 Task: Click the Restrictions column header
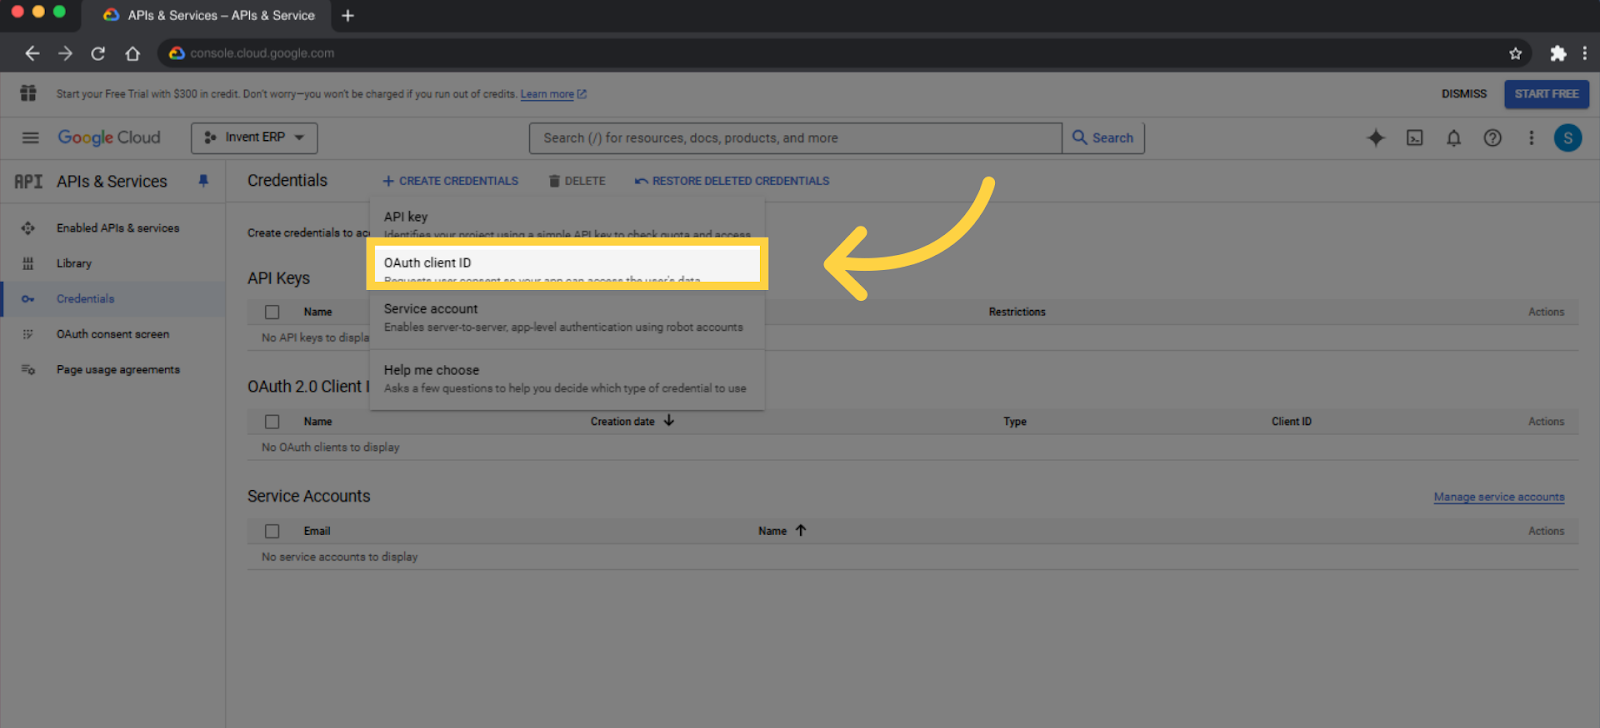click(1017, 312)
